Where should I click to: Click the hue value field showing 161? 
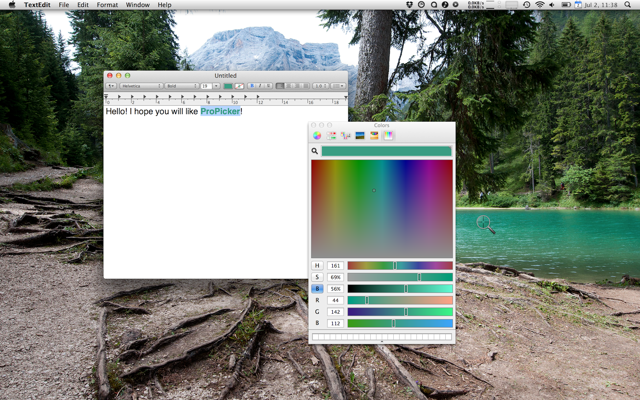pos(335,265)
